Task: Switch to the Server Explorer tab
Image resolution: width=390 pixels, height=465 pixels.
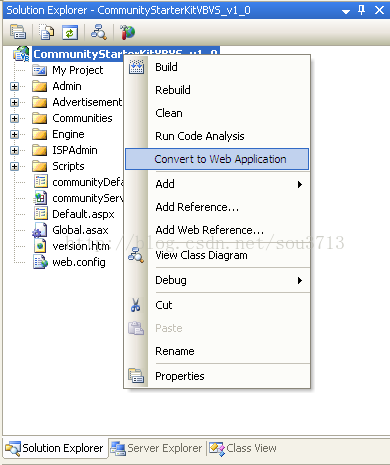Action: 157,448
